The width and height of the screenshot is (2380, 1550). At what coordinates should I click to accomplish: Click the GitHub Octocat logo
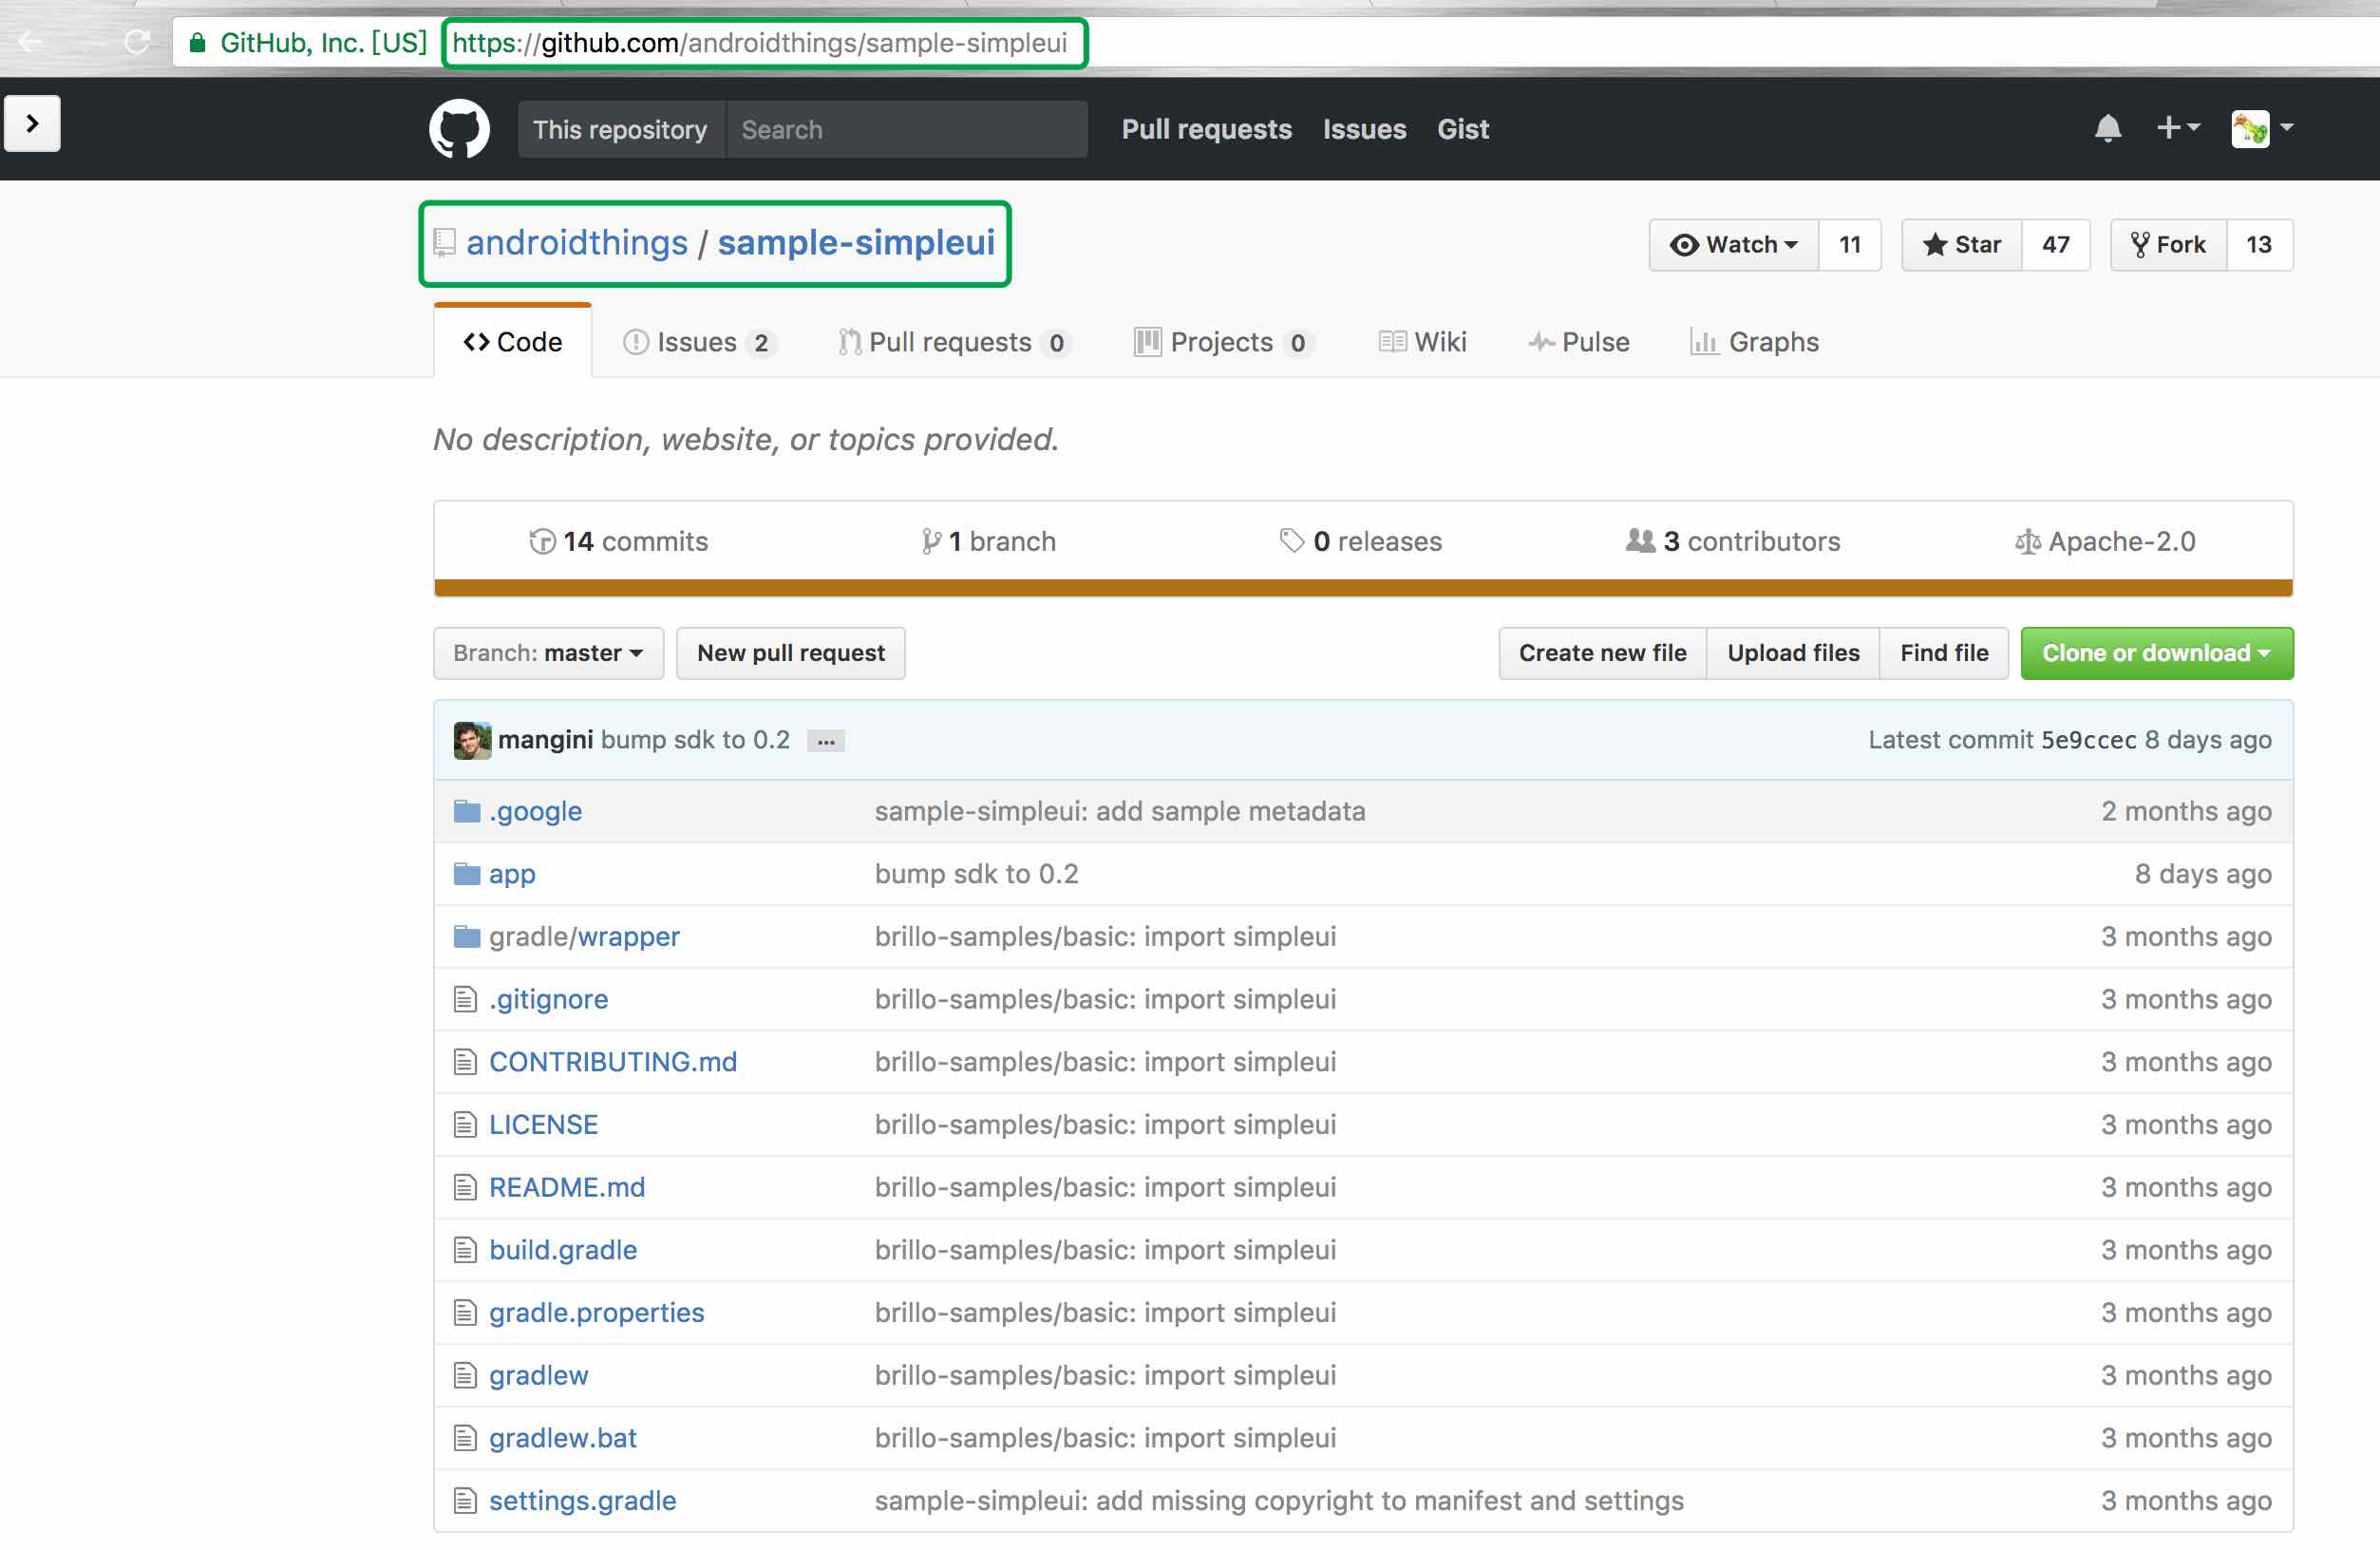[x=459, y=129]
